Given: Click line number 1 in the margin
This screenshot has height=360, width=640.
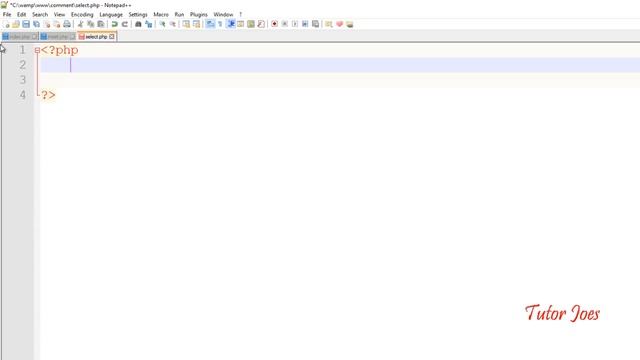Looking at the screenshot, I should [x=22, y=50].
